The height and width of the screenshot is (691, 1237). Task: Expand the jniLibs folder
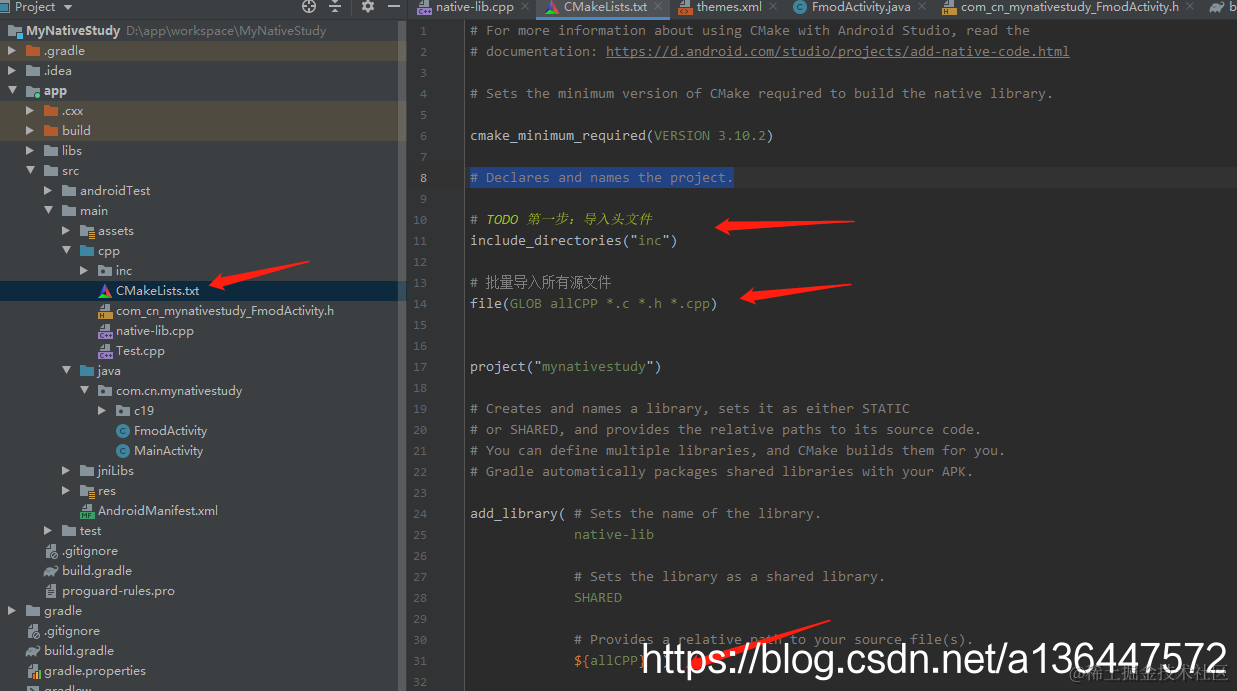pos(66,471)
